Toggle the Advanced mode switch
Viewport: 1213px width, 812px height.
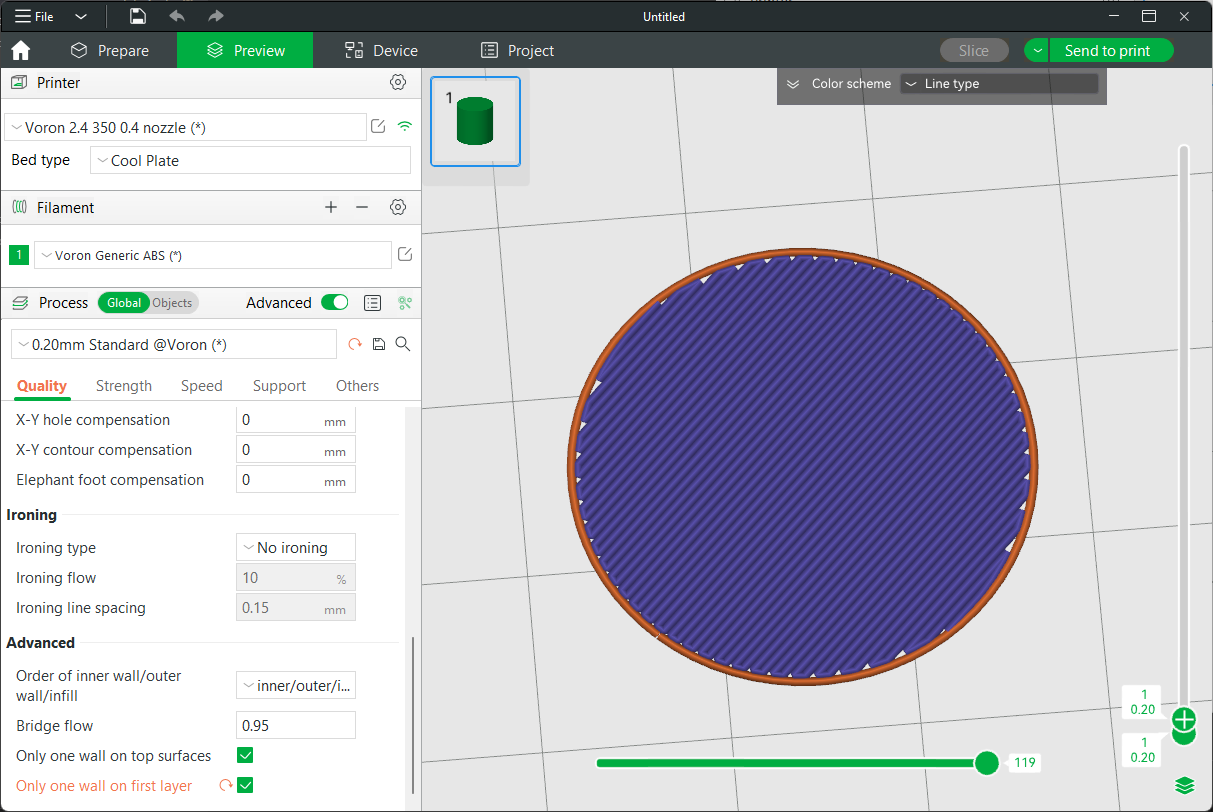334,303
